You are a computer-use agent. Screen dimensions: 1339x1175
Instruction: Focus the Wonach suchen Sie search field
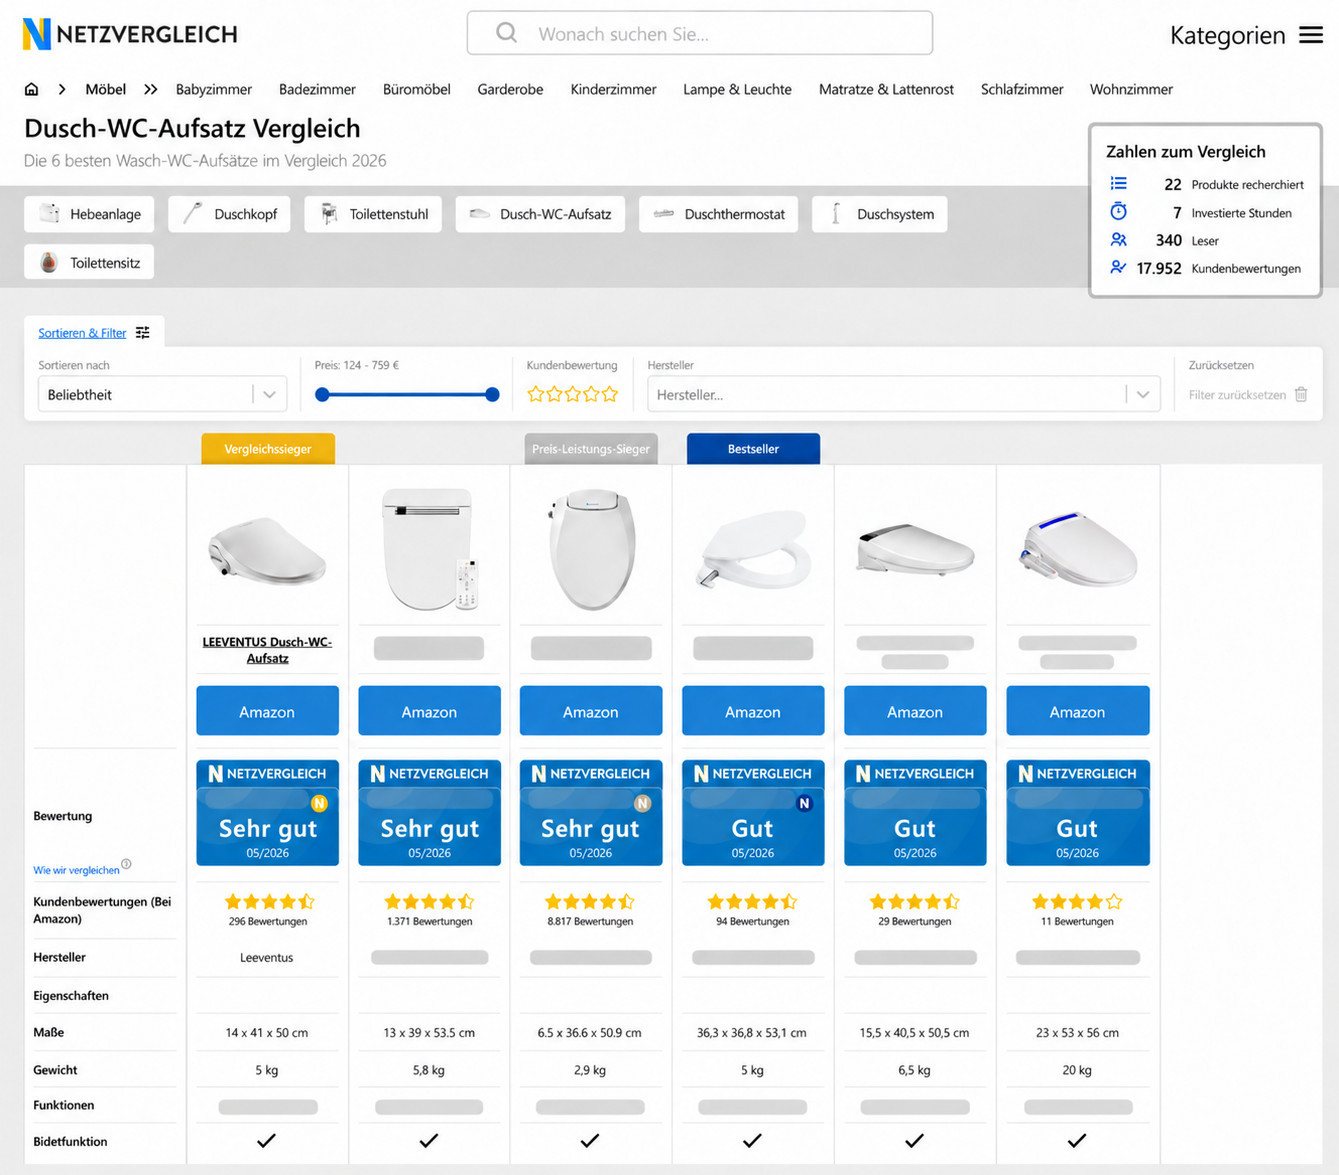[x=700, y=33]
